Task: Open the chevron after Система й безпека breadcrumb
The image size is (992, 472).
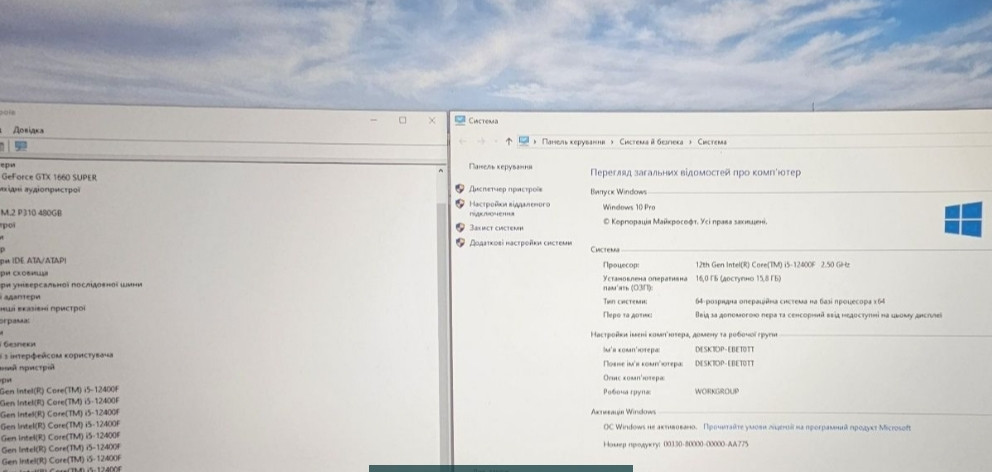Action: 690,142
